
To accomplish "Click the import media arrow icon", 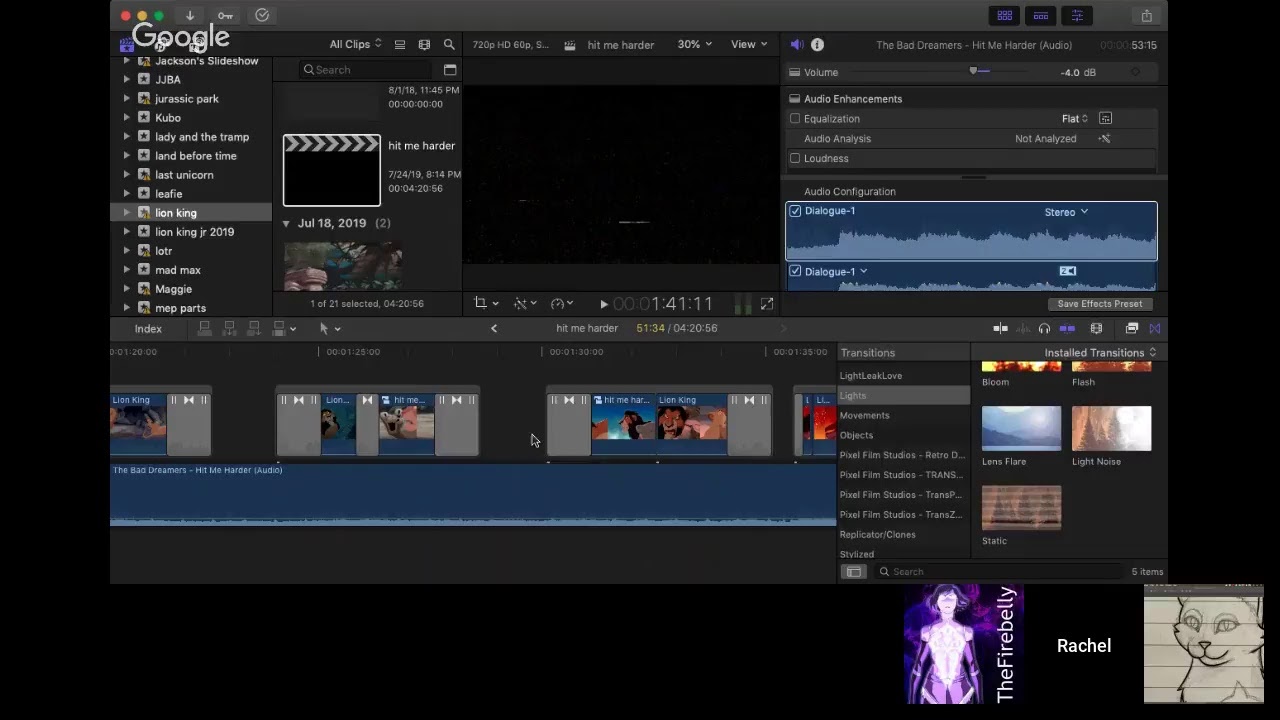I will [189, 15].
